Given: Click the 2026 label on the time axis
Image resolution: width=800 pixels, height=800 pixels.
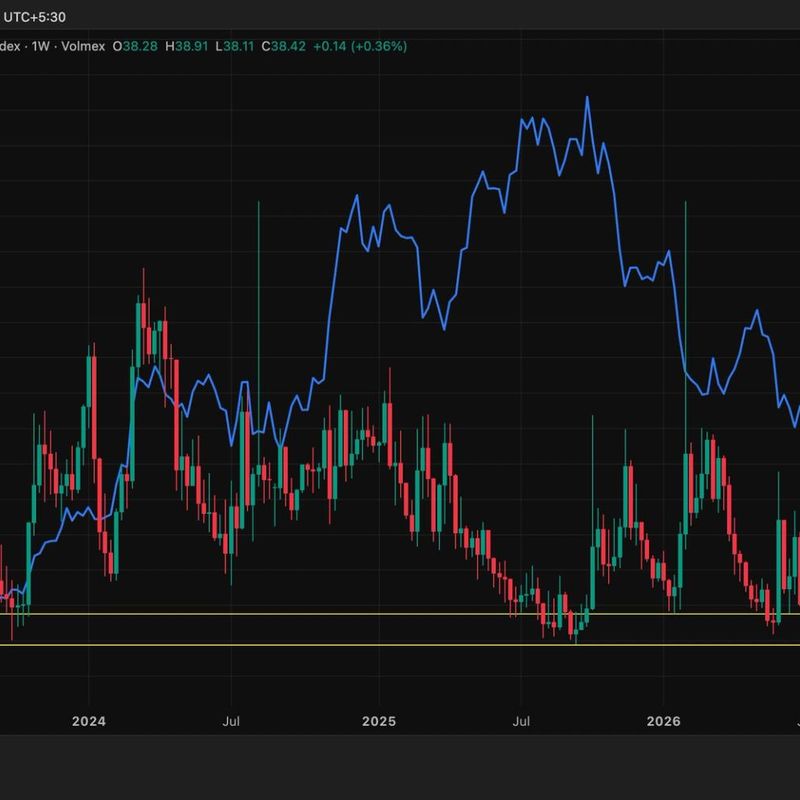Looking at the screenshot, I should pyautogui.click(x=663, y=721).
